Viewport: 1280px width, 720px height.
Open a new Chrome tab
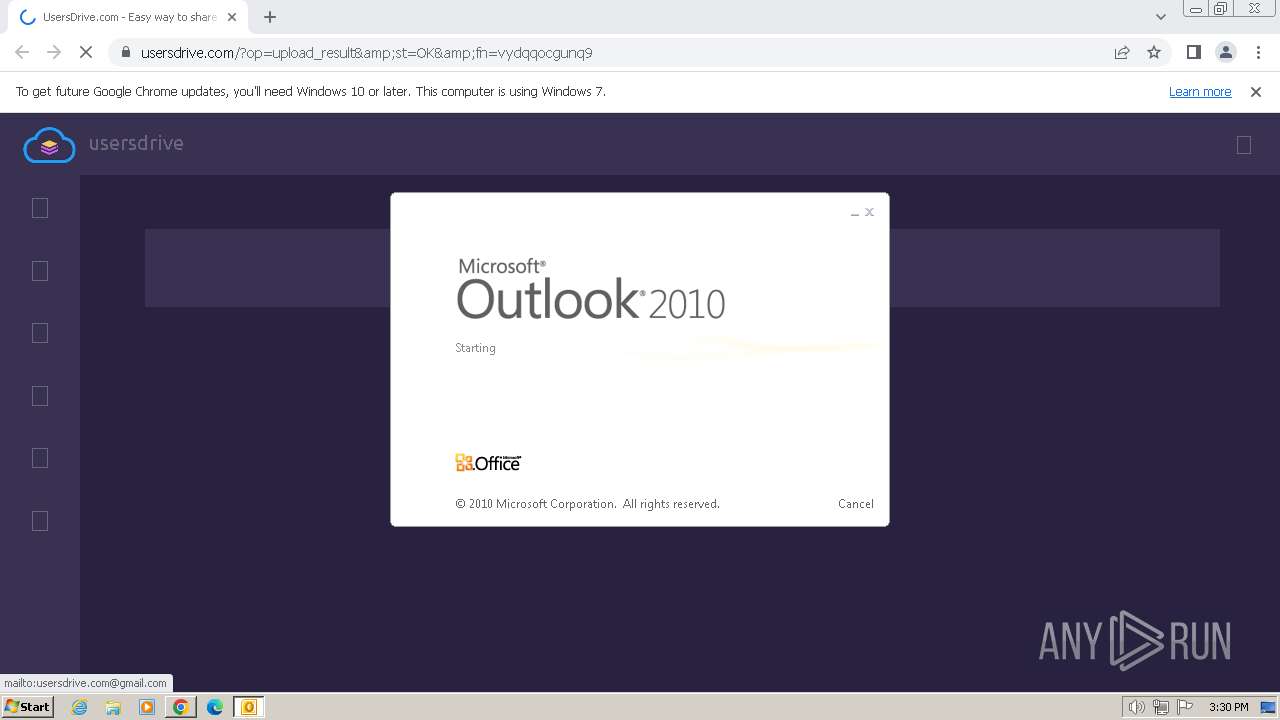click(x=270, y=17)
